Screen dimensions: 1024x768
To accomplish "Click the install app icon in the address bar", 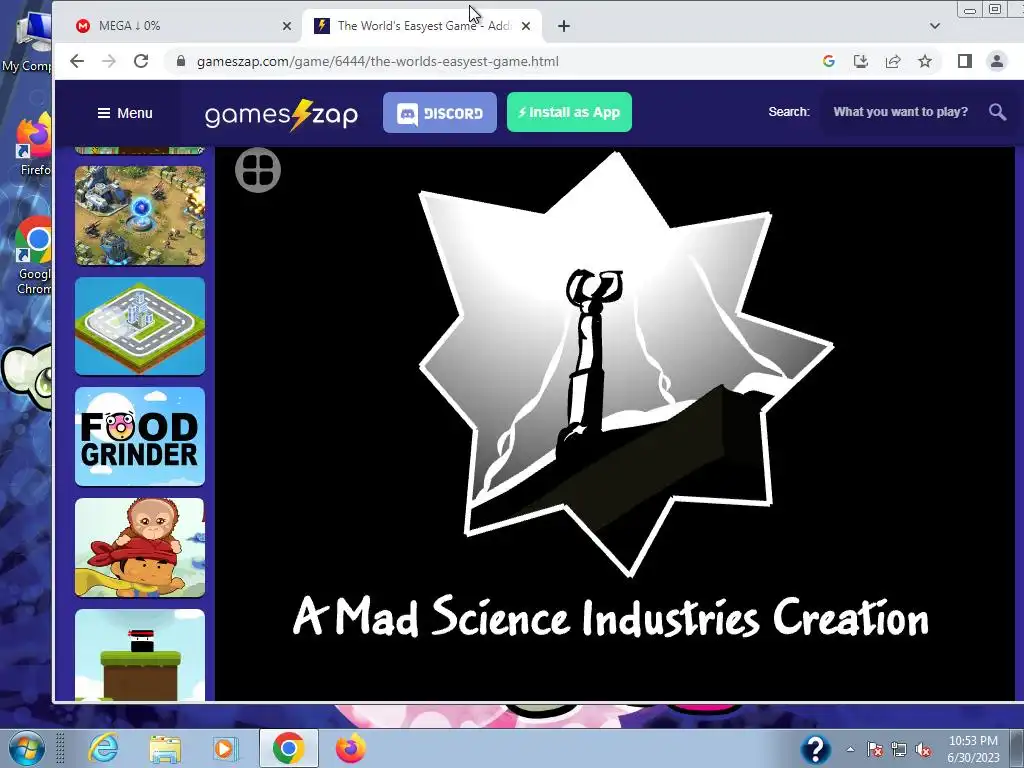I will pyautogui.click(x=861, y=61).
